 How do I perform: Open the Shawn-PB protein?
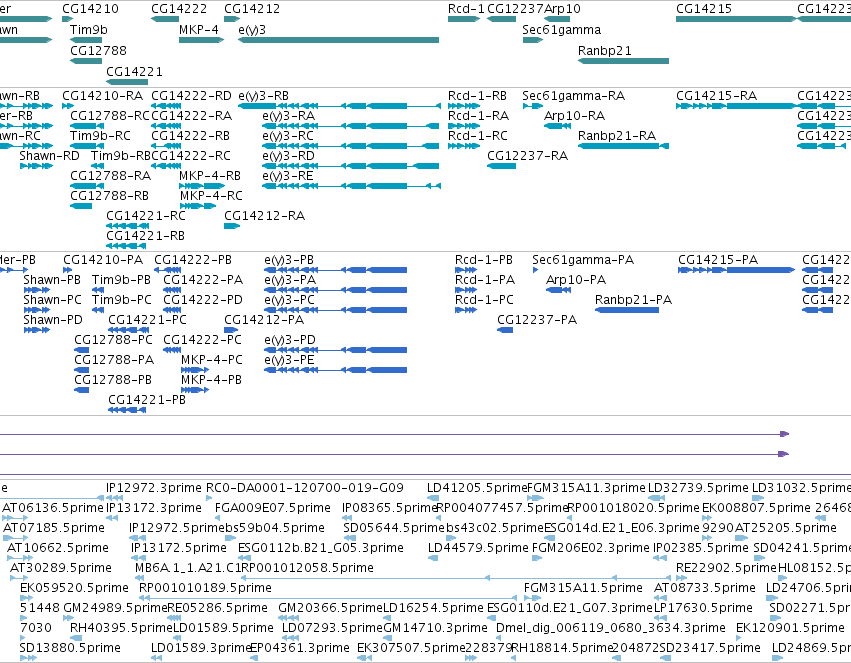52,280
